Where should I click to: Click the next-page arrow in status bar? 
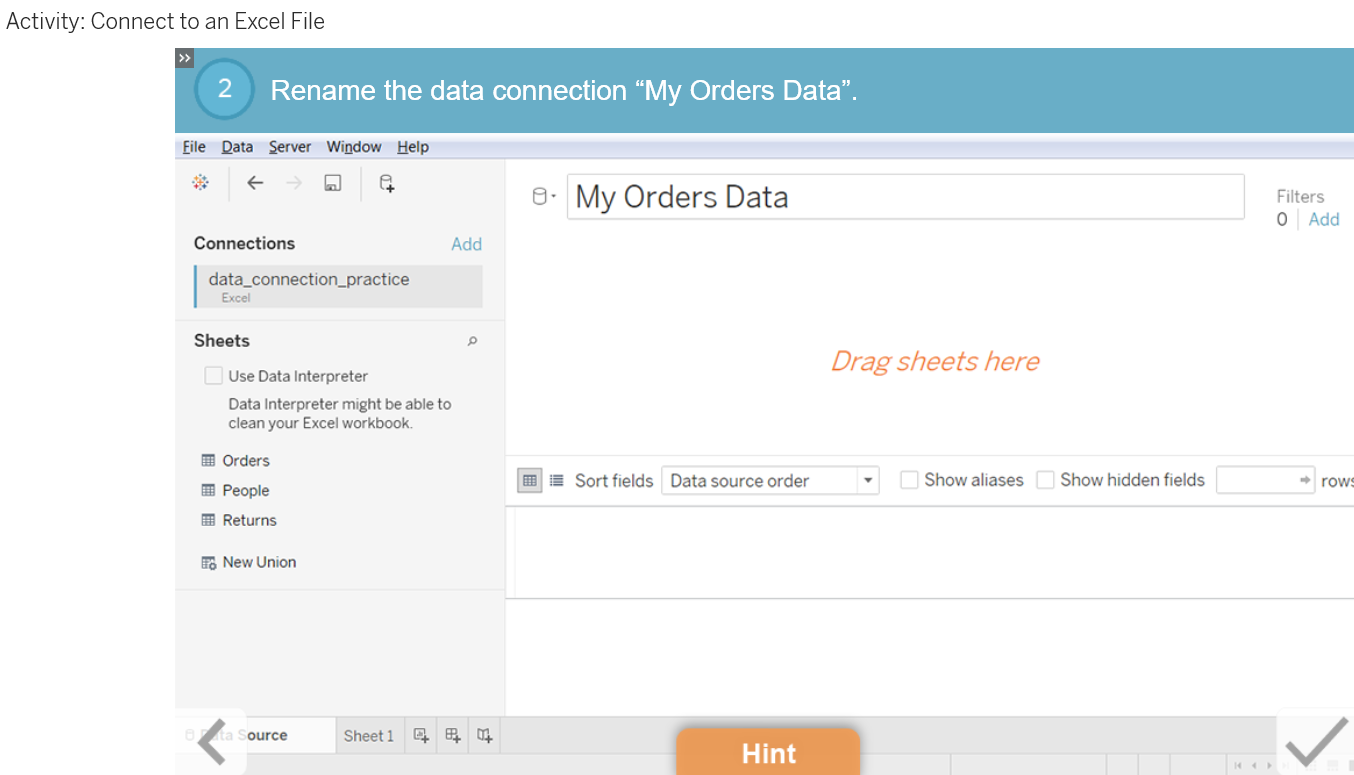tap(1271, 766)
